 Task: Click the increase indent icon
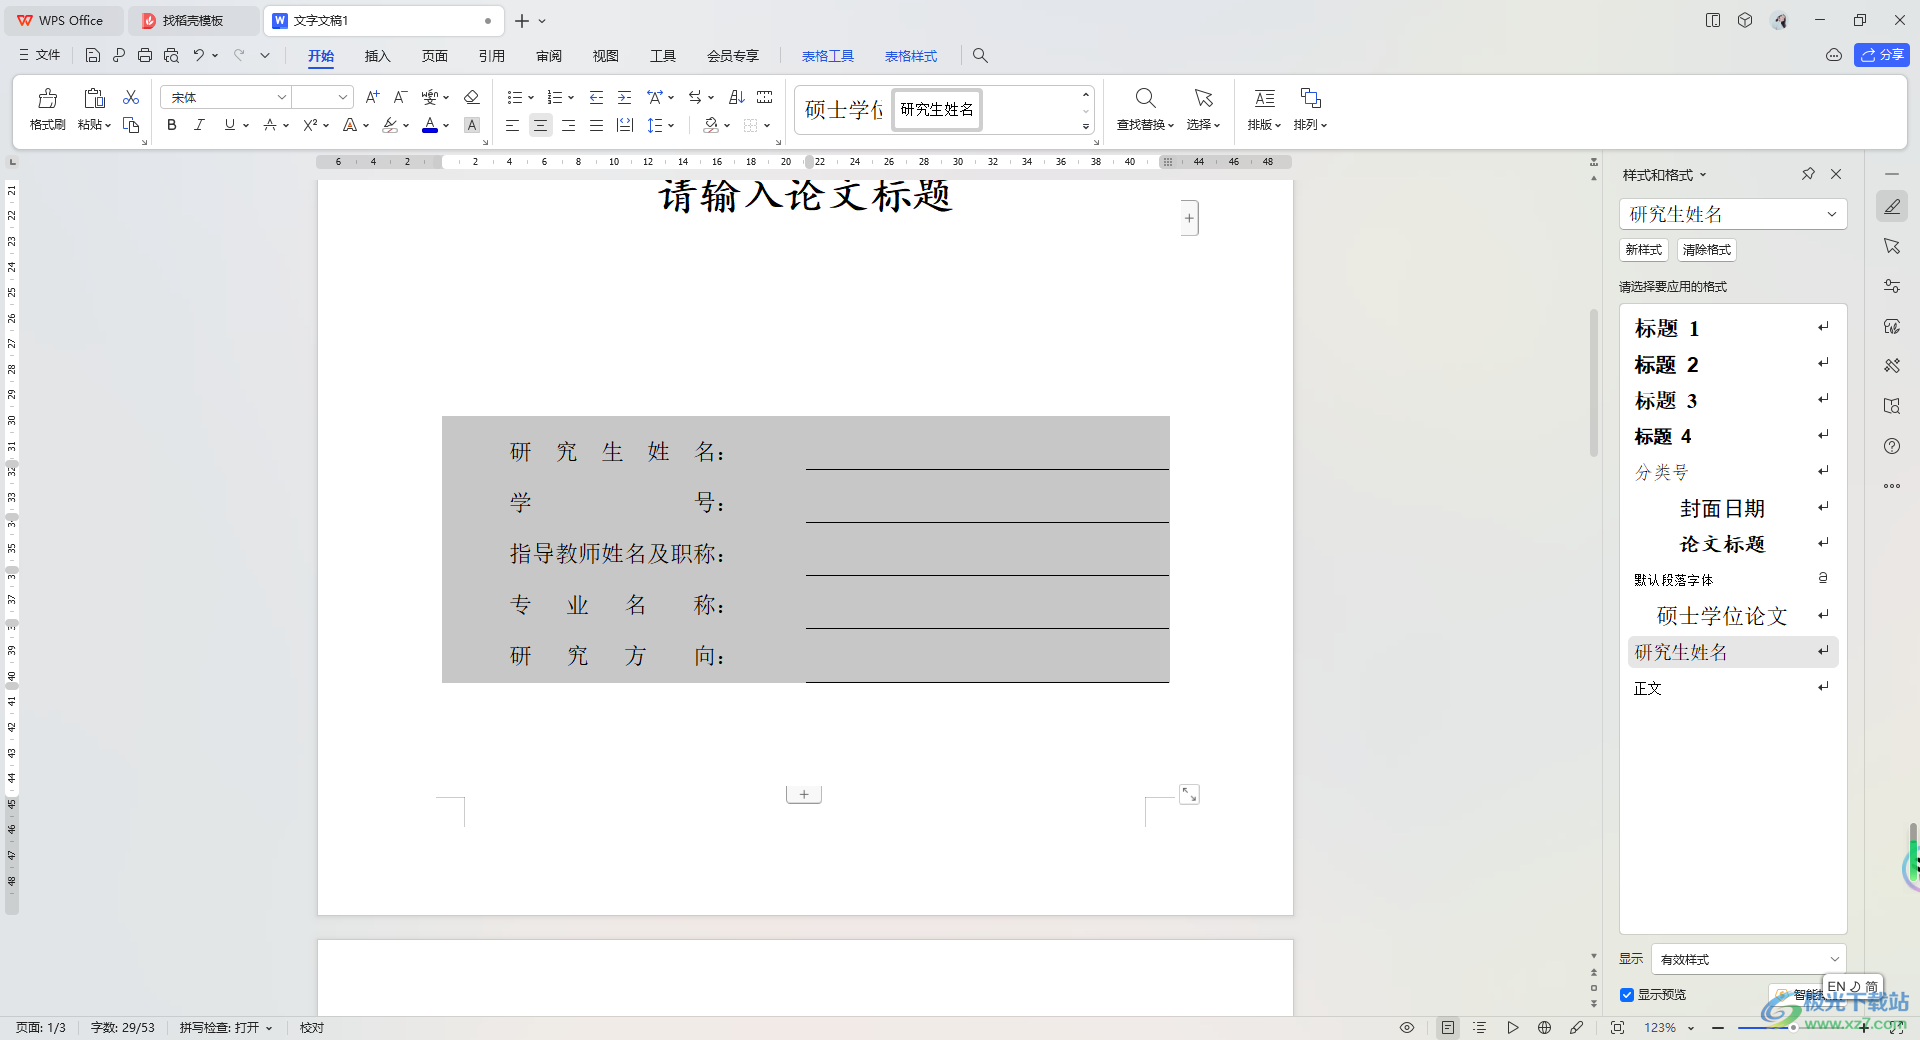(x=624, y=97)
